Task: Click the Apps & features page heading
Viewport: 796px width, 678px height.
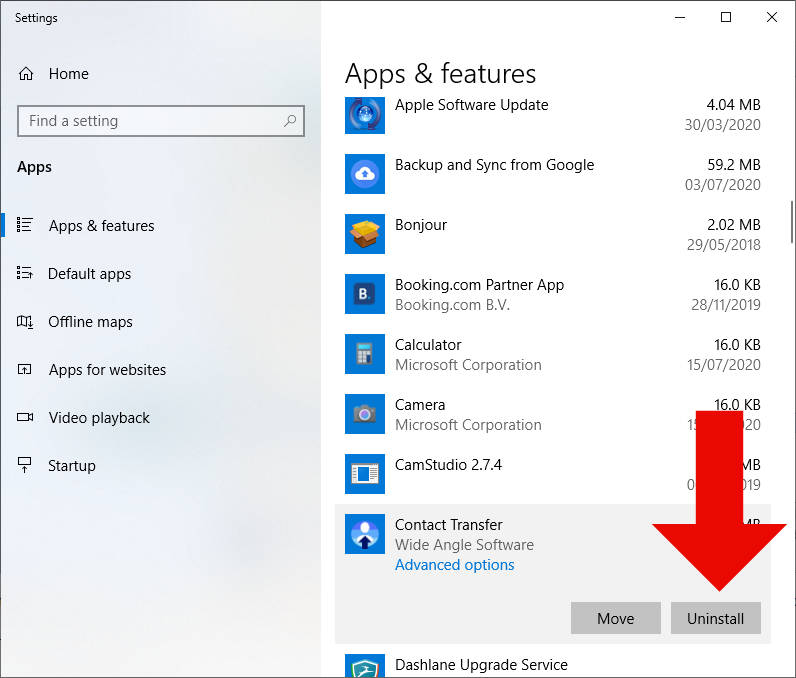Action: (x=440, y=74)
